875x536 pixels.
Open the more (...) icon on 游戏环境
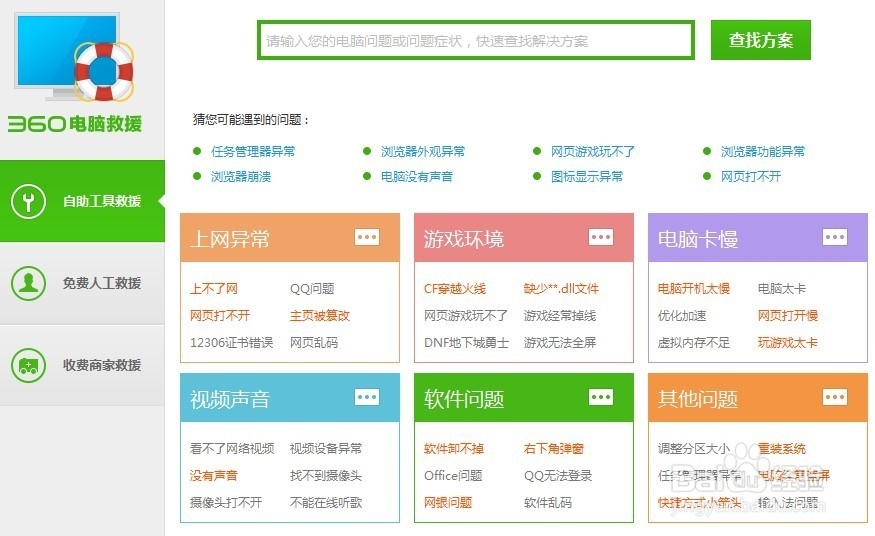pyautogui.click(x=601, y=237)
